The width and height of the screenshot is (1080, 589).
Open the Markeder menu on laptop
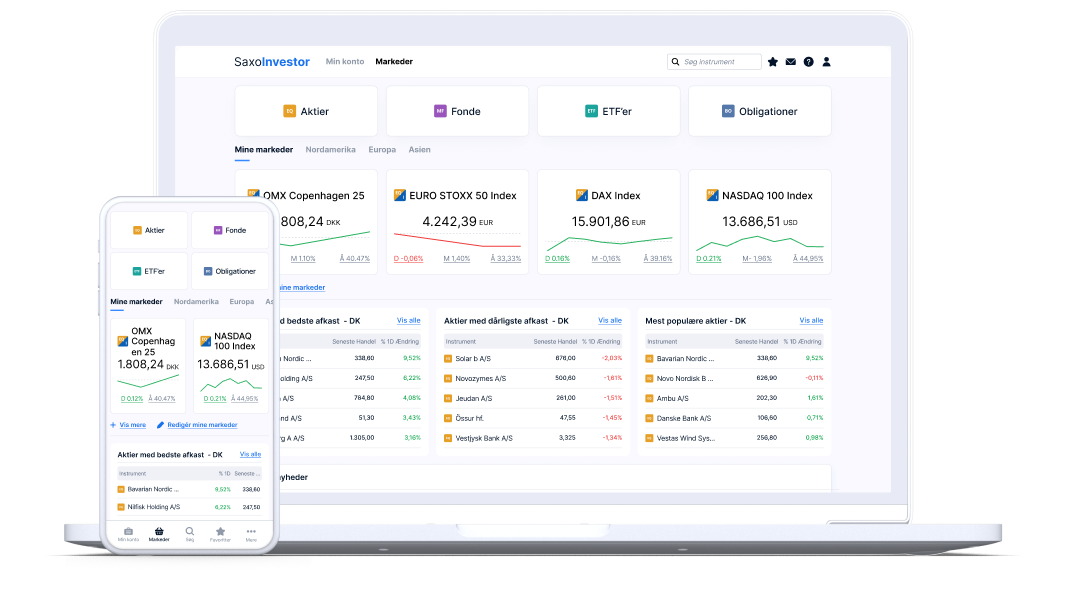click(394, 62)
